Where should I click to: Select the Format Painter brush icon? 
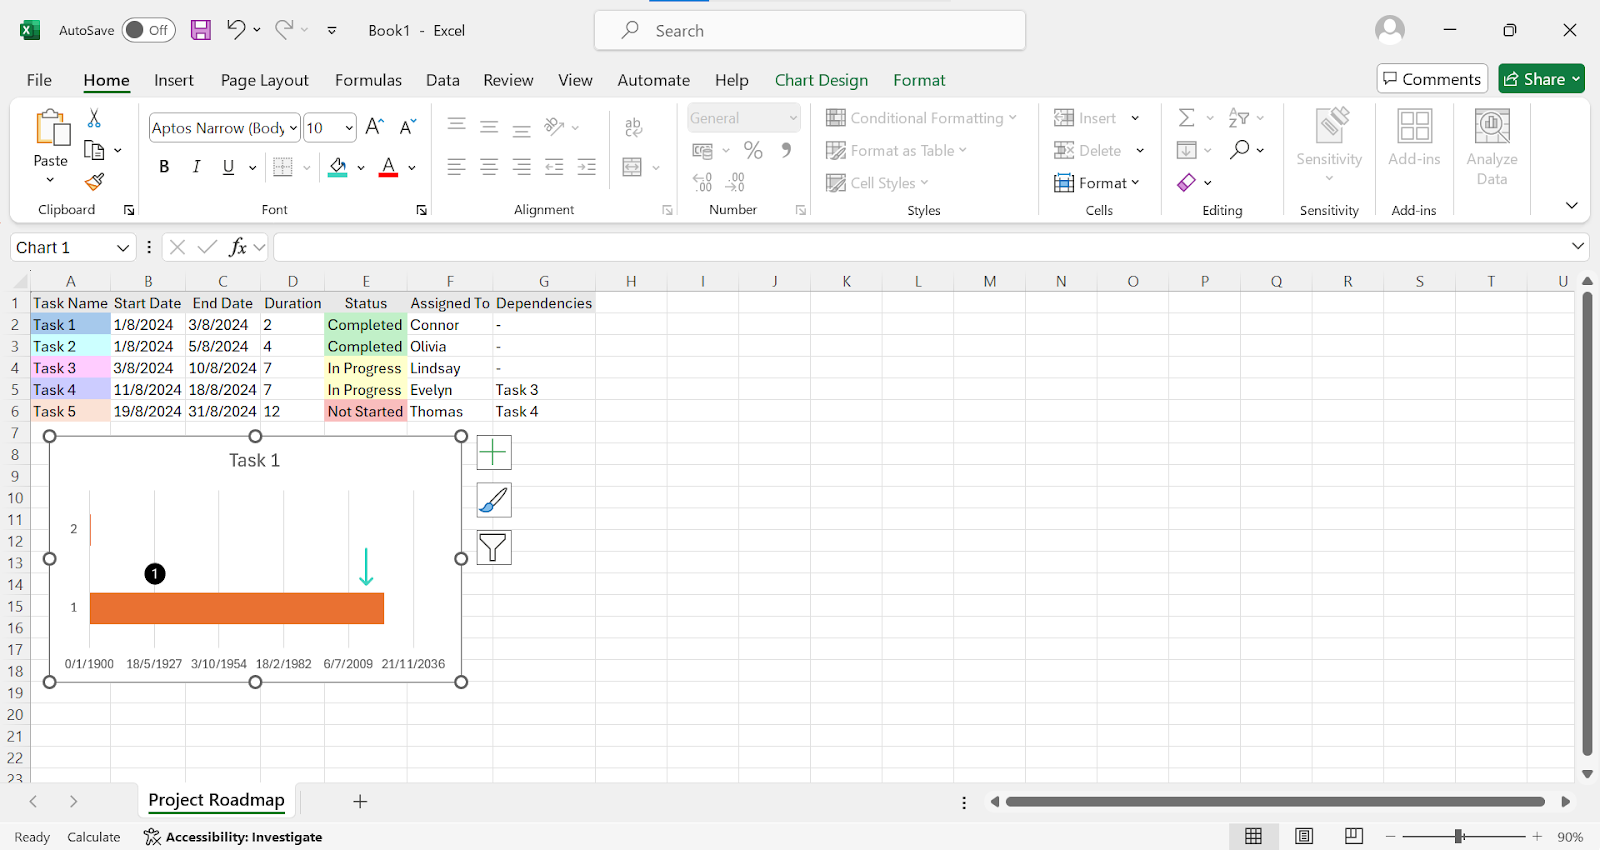pyautogui.click(x=94, y=181)
